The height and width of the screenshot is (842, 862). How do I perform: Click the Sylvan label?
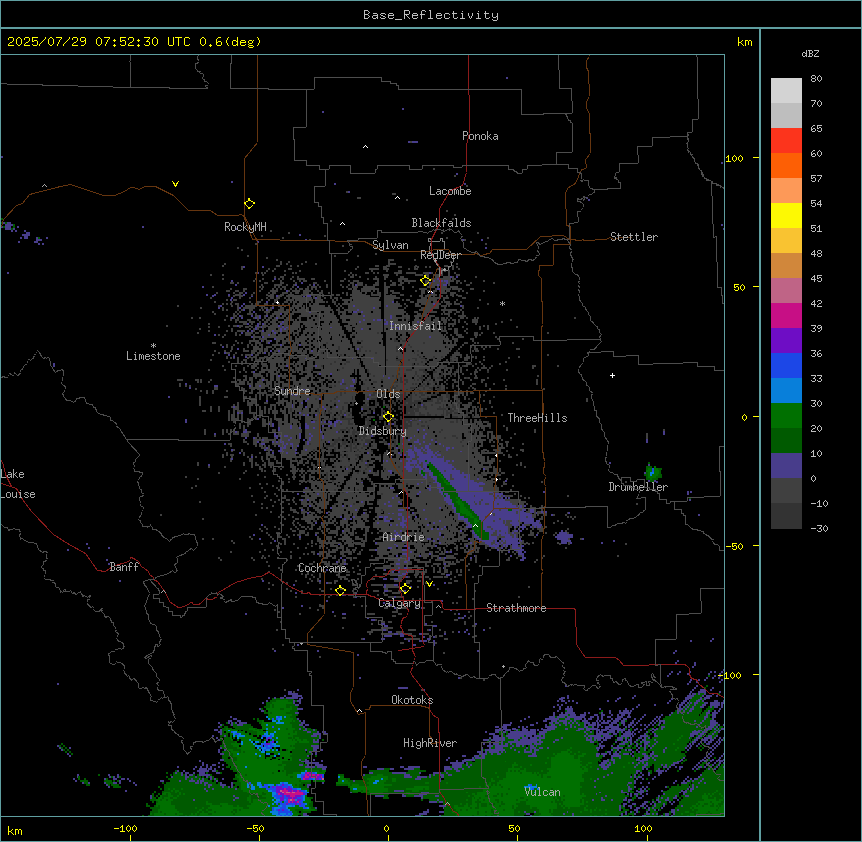point(390,245)
